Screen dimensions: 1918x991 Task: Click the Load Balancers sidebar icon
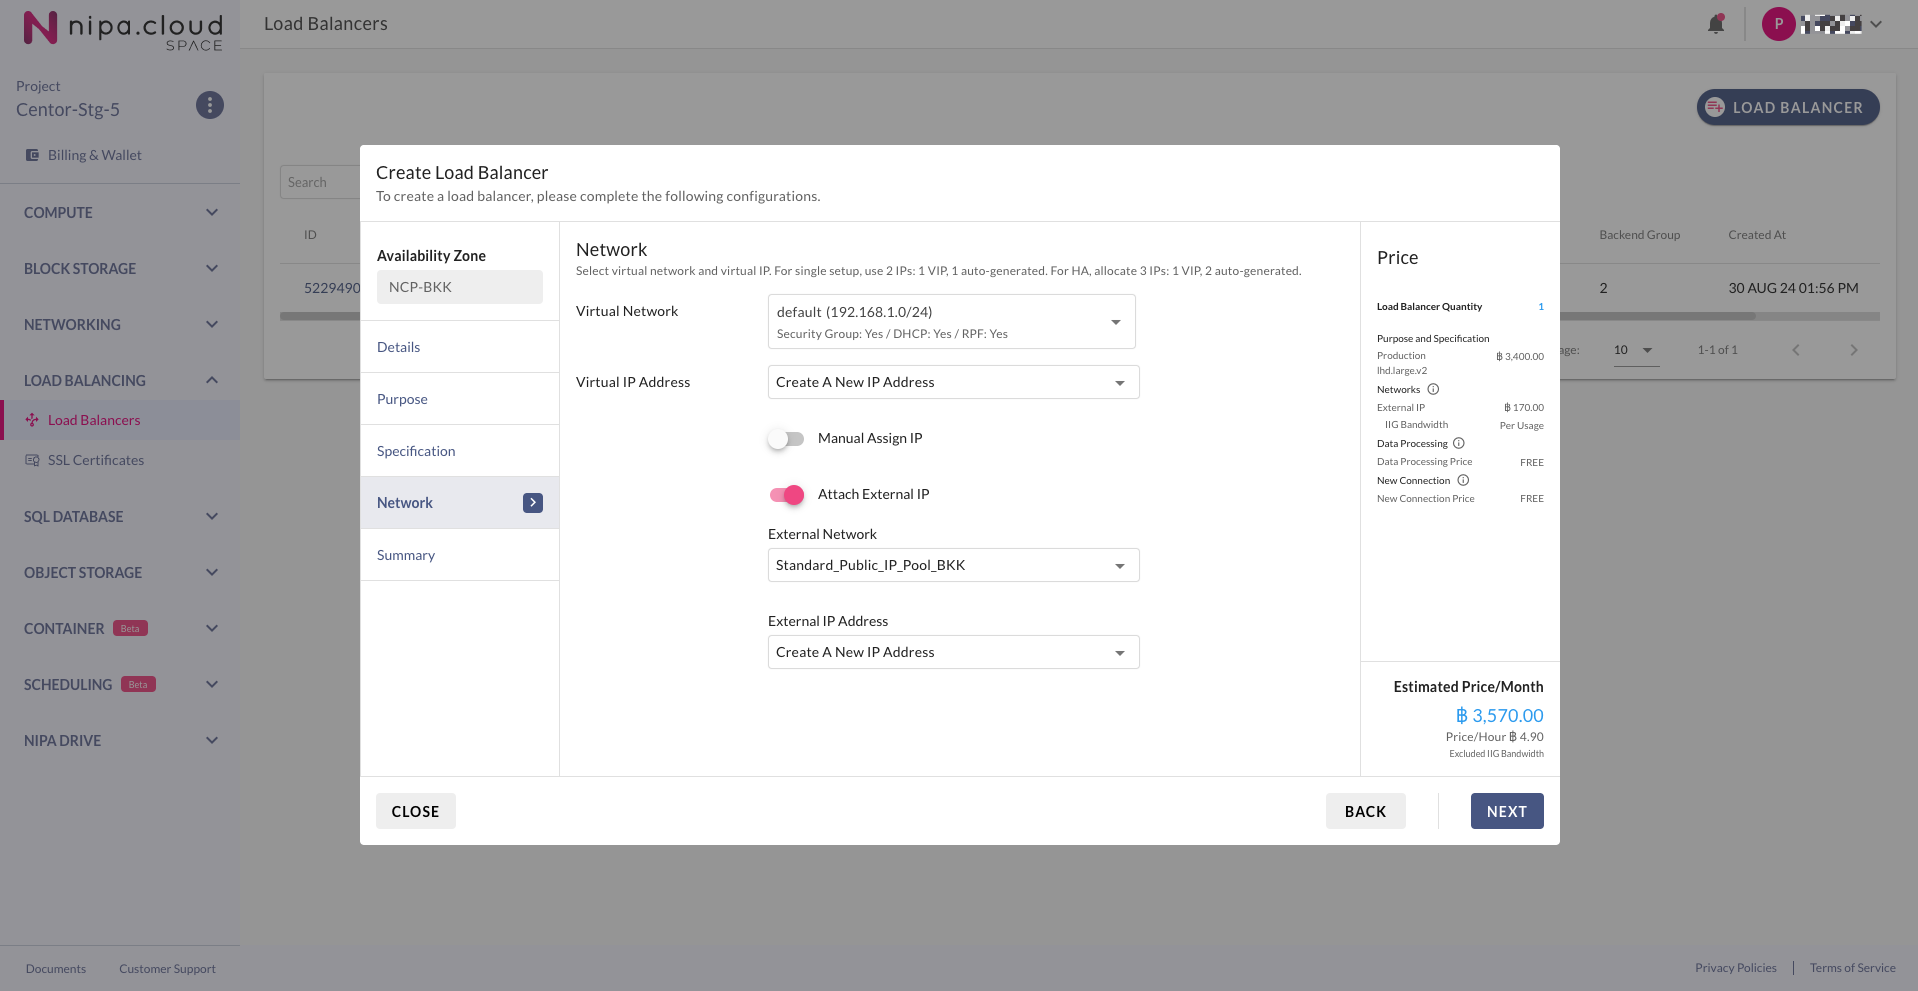pyautogui.click(x=32, y=420)
